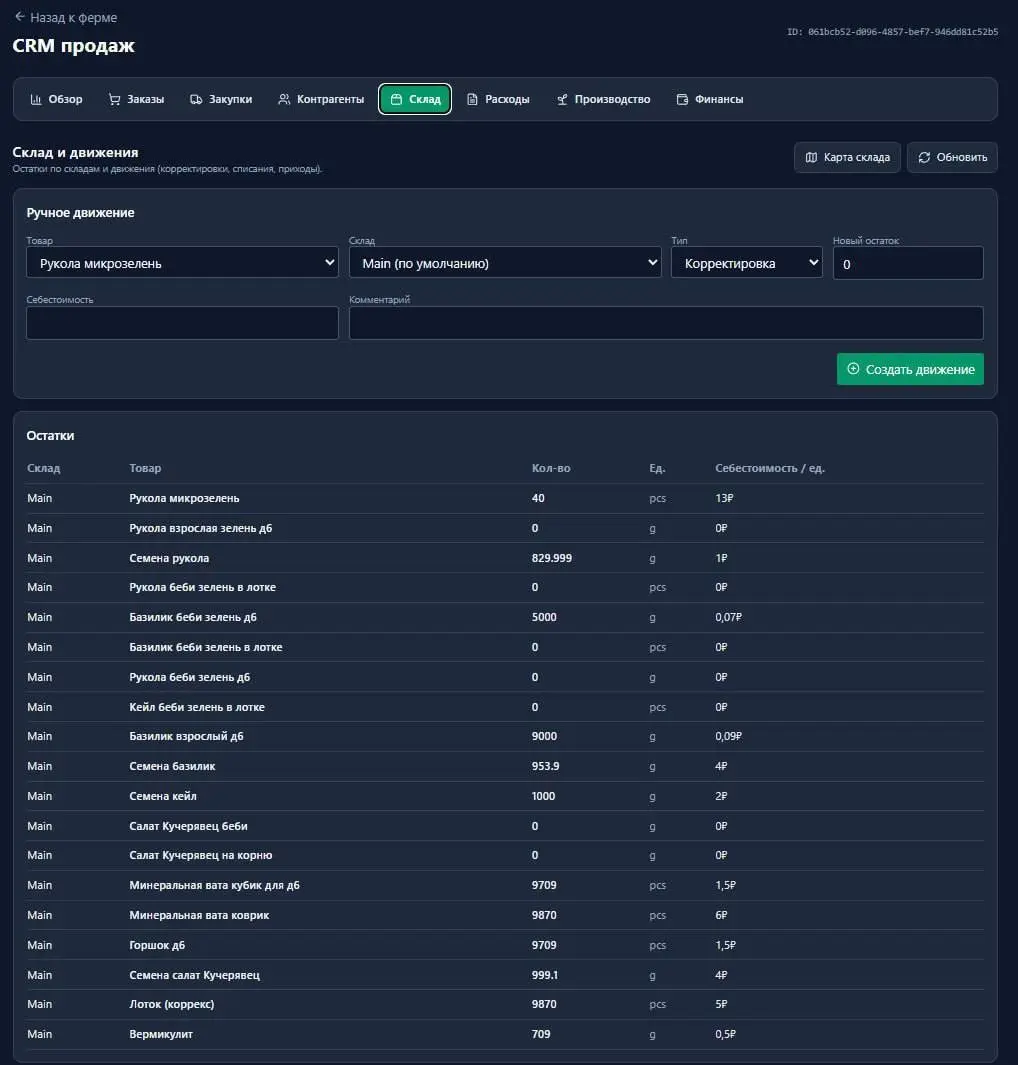This screenshot has width=1018, height=1065.
Task: Select the 'Рукола беби зелень д6' row
Action: pos(505,676)
